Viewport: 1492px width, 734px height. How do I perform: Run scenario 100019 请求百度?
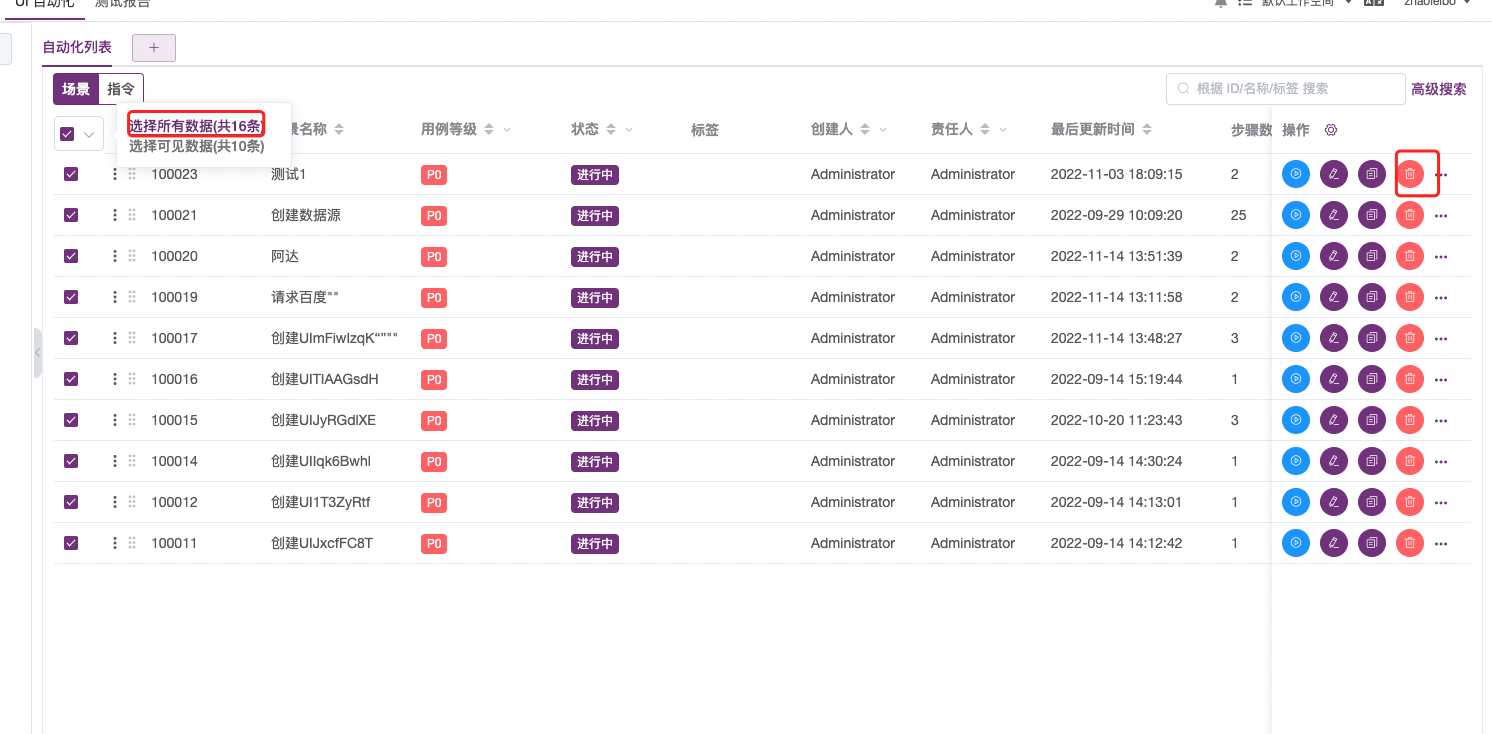tap(1295, 297)
